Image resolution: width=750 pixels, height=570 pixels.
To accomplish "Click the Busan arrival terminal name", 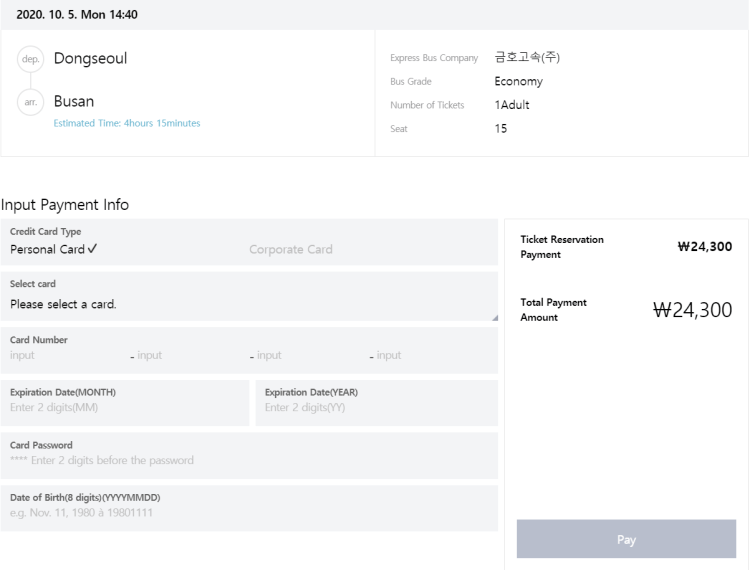I will coord(74,101).
